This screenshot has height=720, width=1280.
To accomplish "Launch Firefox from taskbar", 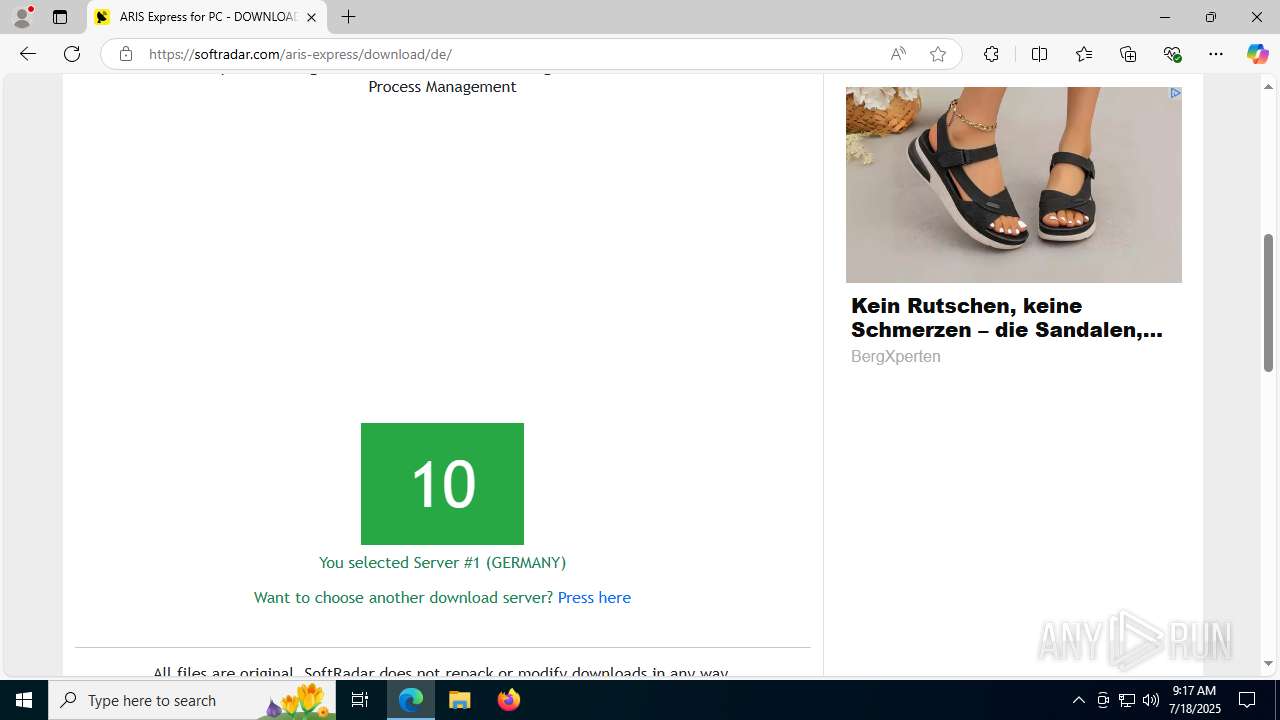I will click(509, 700).
